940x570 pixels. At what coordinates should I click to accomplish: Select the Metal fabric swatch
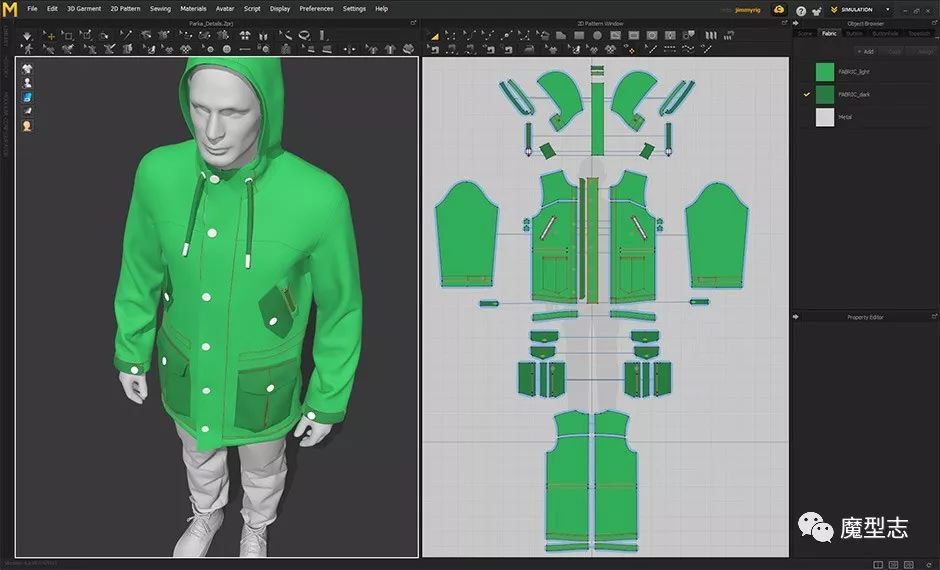(825, 117)
